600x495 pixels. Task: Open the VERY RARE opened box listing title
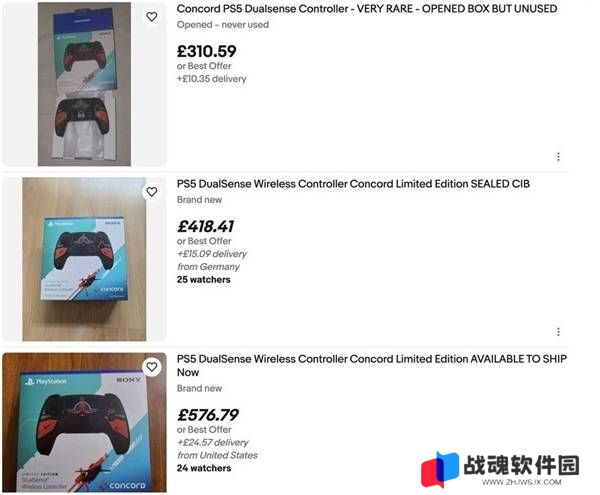367,8
